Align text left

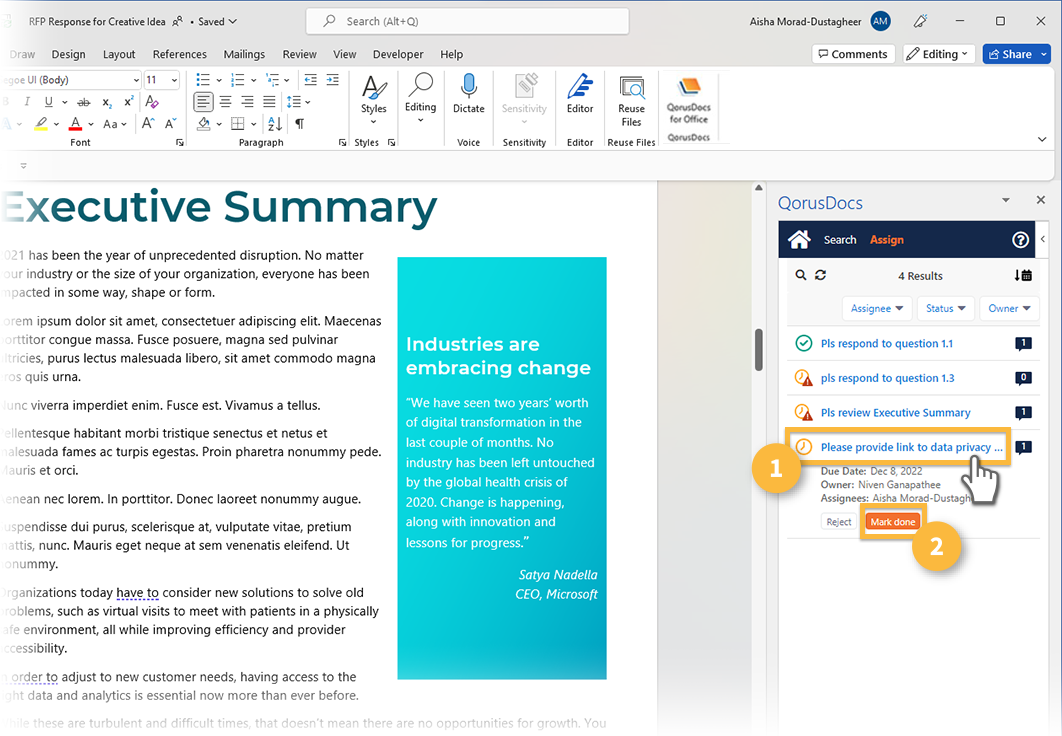203,102
